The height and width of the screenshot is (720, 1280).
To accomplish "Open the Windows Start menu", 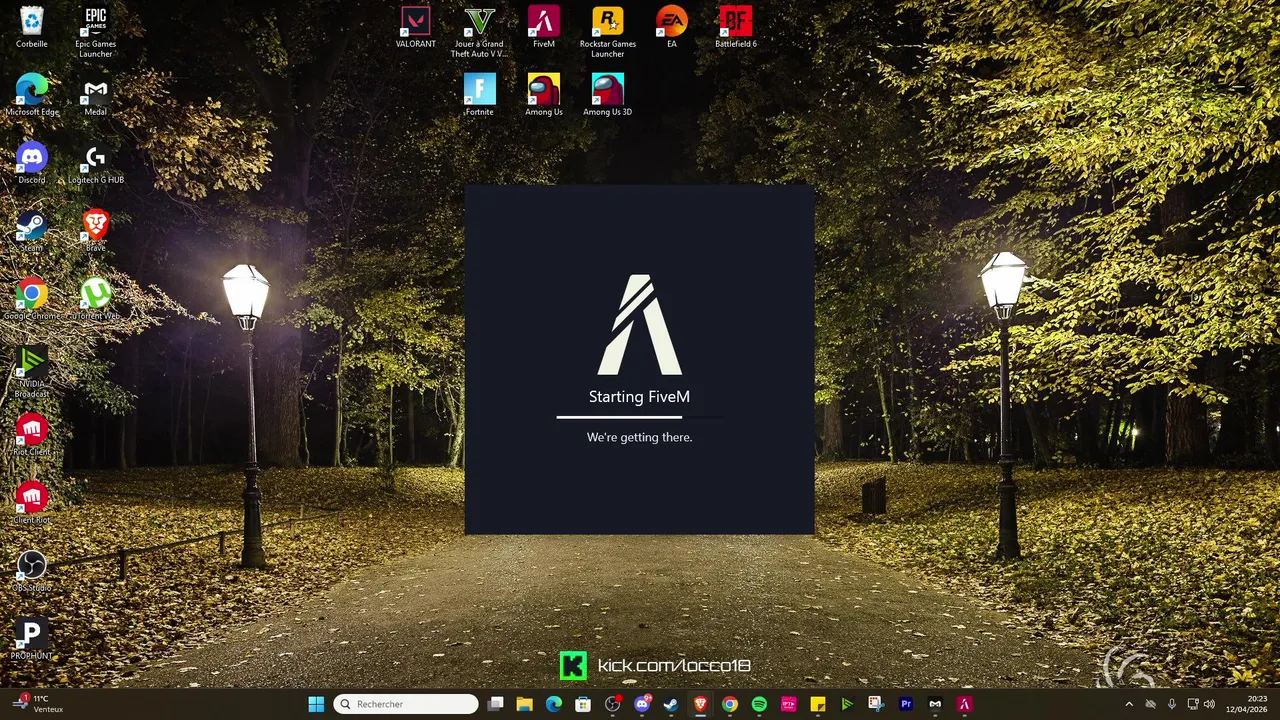I will point(316,704).
